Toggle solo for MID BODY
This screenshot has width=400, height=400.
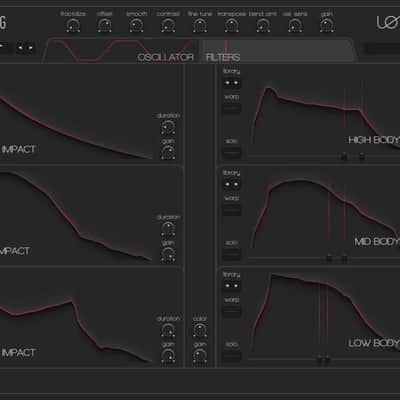pos(232,254)
